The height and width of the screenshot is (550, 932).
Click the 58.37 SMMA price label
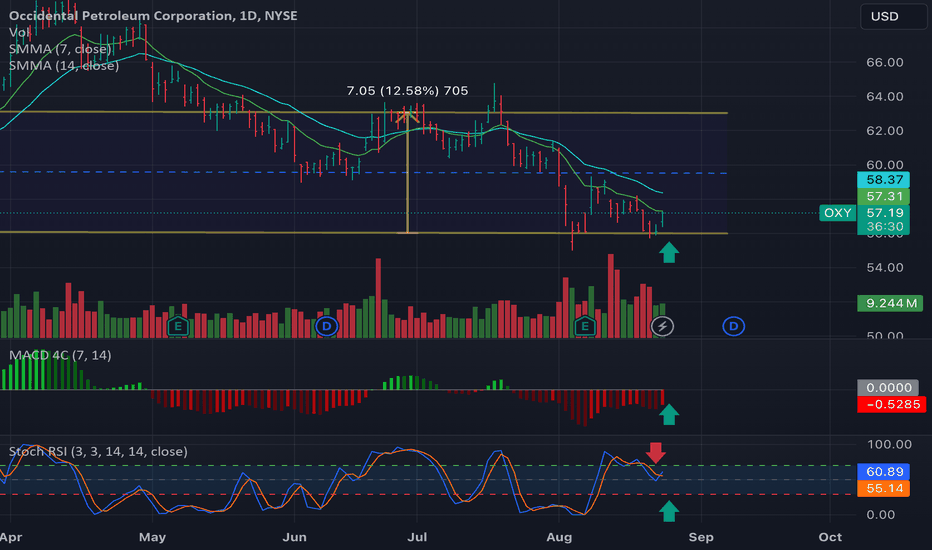(884, 179)
